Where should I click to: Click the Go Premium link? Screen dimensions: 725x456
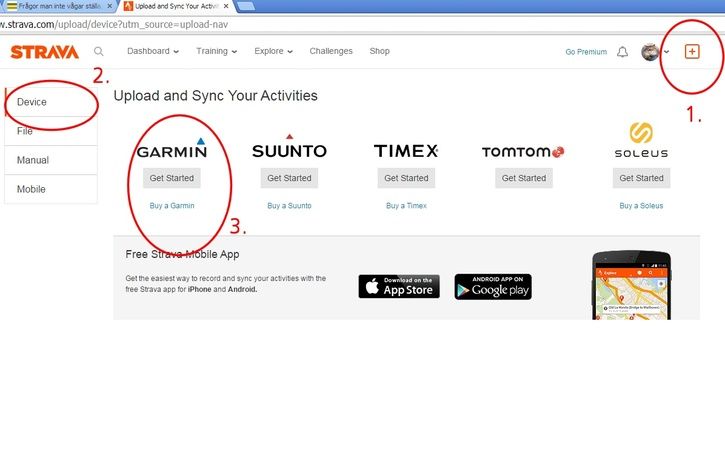[x=586, y=52]
